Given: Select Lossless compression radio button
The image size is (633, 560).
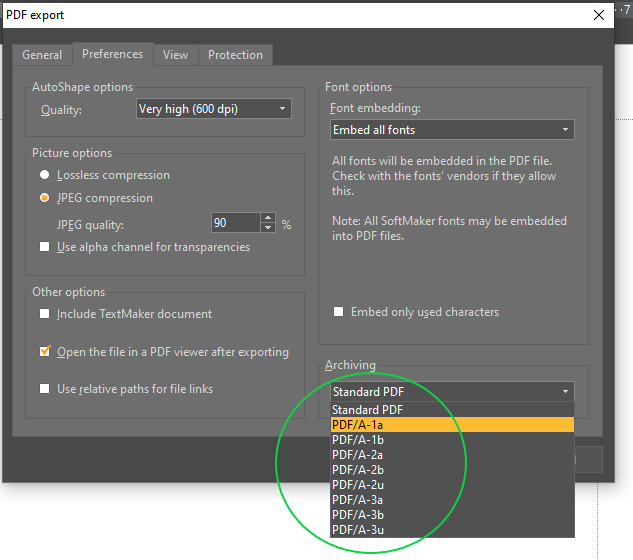Looking at the screenshot, I should coord(45,175).
